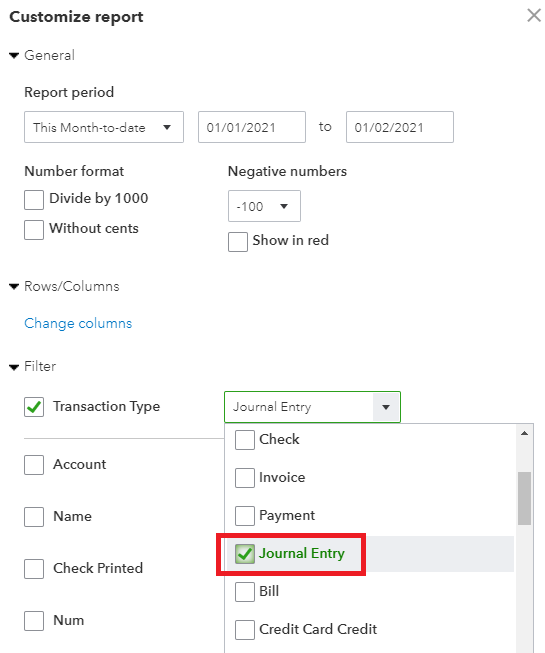Click the end date field 01/02/2021
Screen dimensions: 545x653
point(400,127)
